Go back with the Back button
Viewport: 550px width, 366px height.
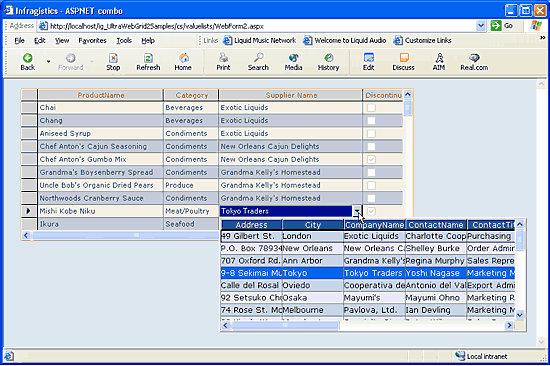coord(28,62)
